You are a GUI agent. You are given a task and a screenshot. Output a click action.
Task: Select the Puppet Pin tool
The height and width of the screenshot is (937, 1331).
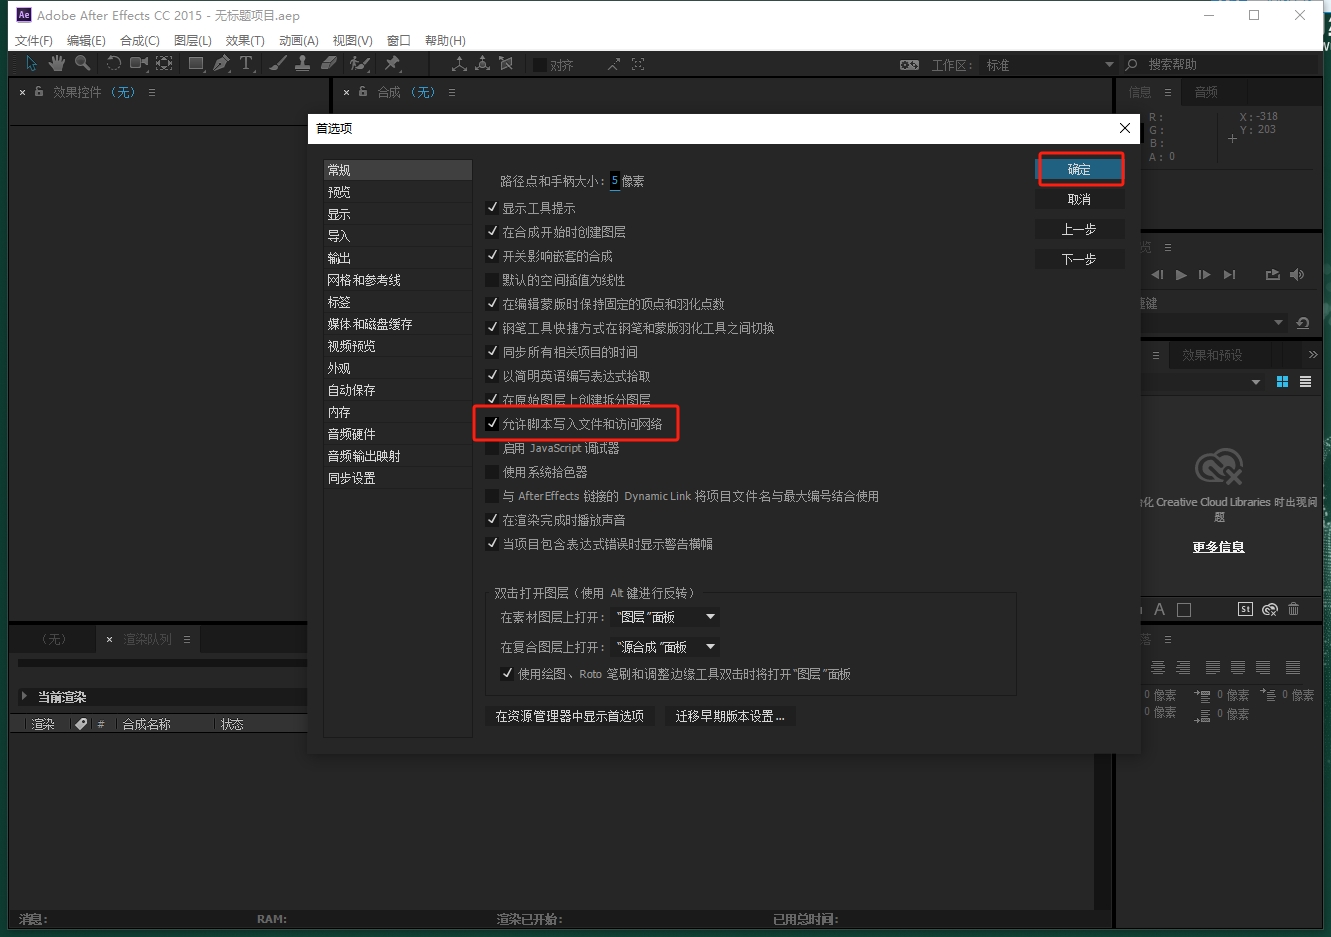pos(392,64)
